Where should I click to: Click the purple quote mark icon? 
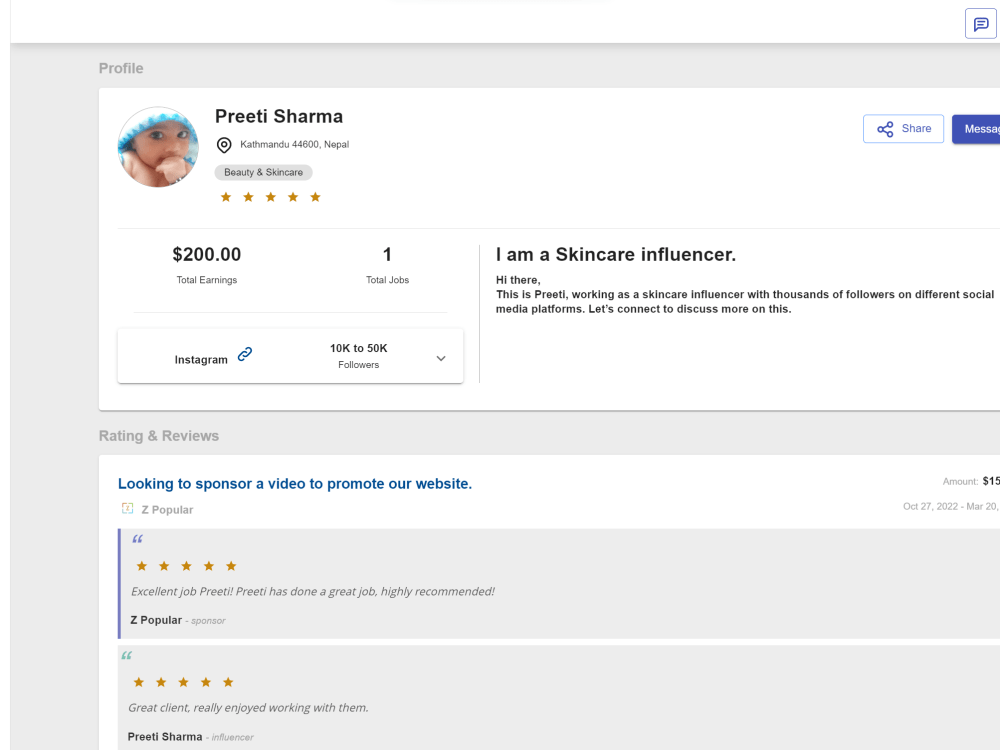137,540
